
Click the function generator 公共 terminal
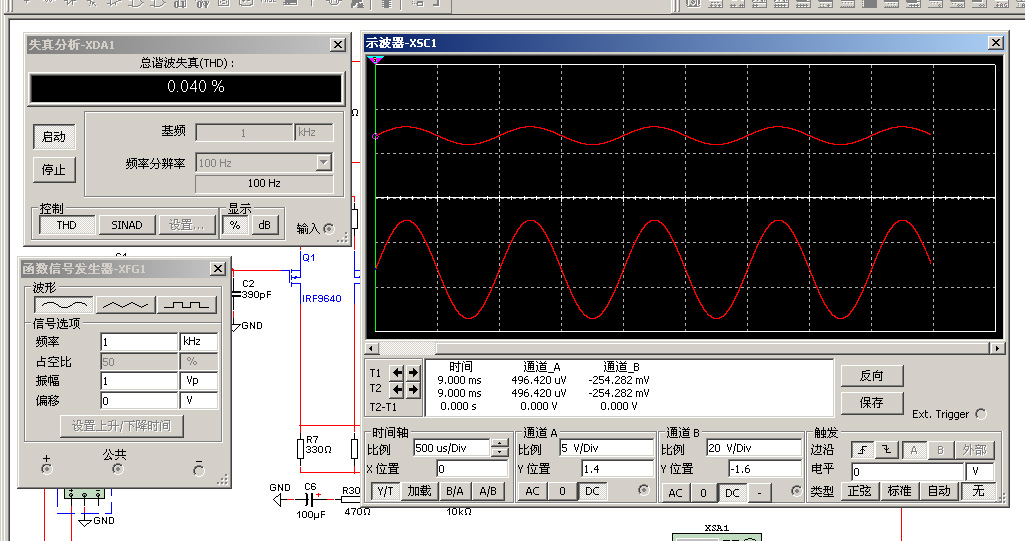point(118,468)
